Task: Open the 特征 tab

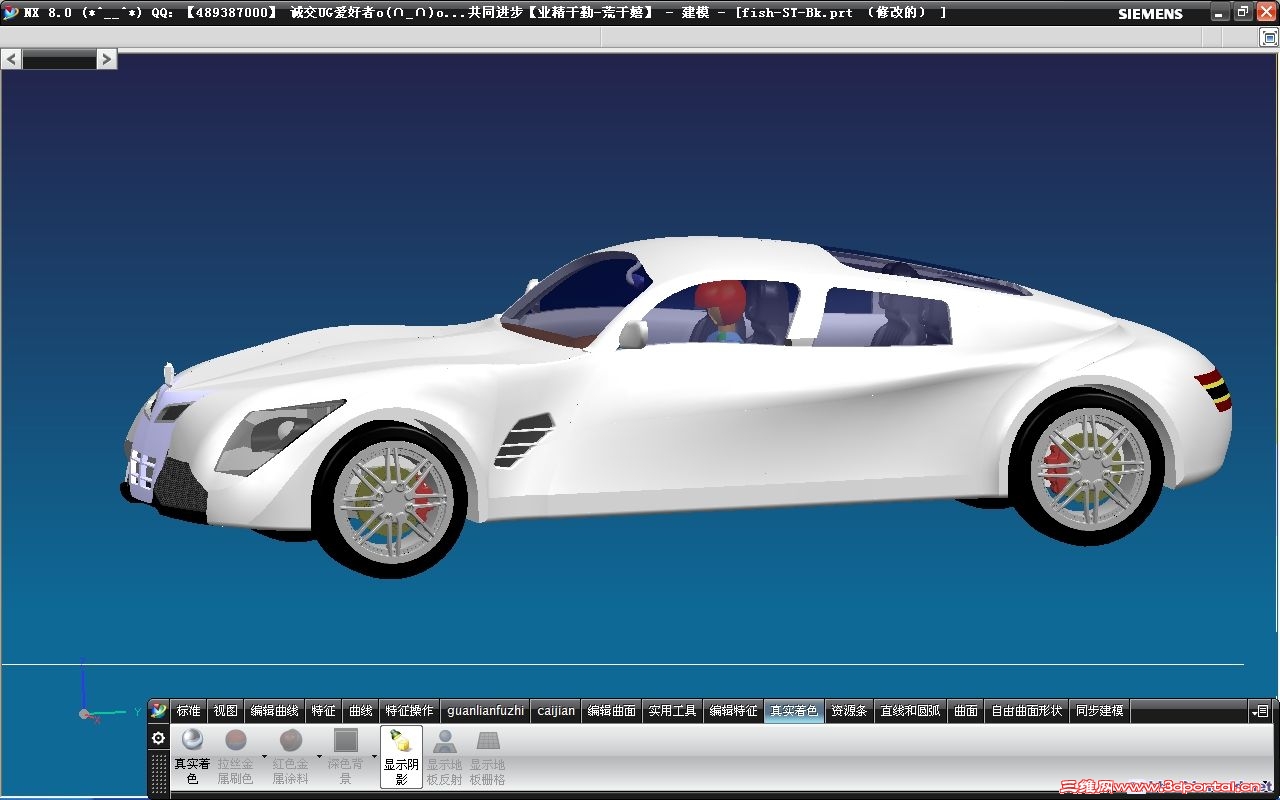Action: (x=323, y=711)
